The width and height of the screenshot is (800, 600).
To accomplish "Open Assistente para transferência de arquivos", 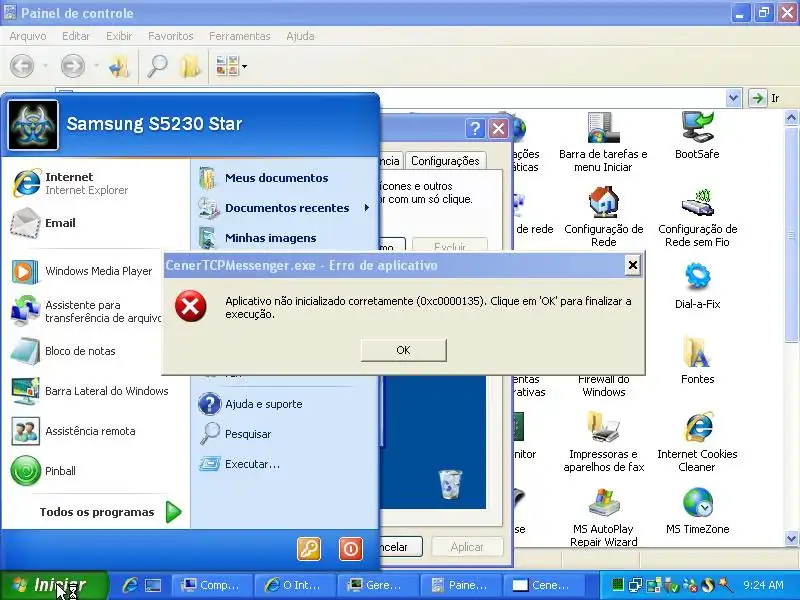I will 85,311.
